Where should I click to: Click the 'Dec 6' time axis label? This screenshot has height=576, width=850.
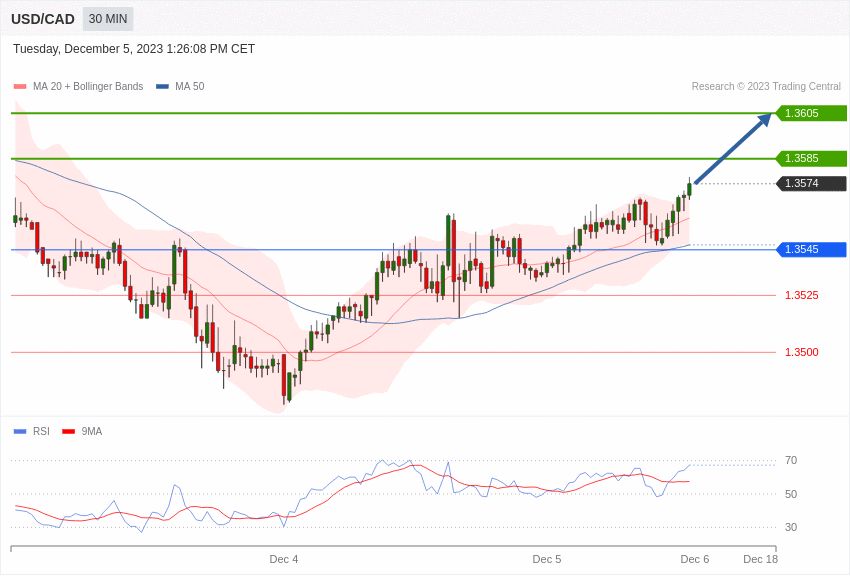pos(695,559)
